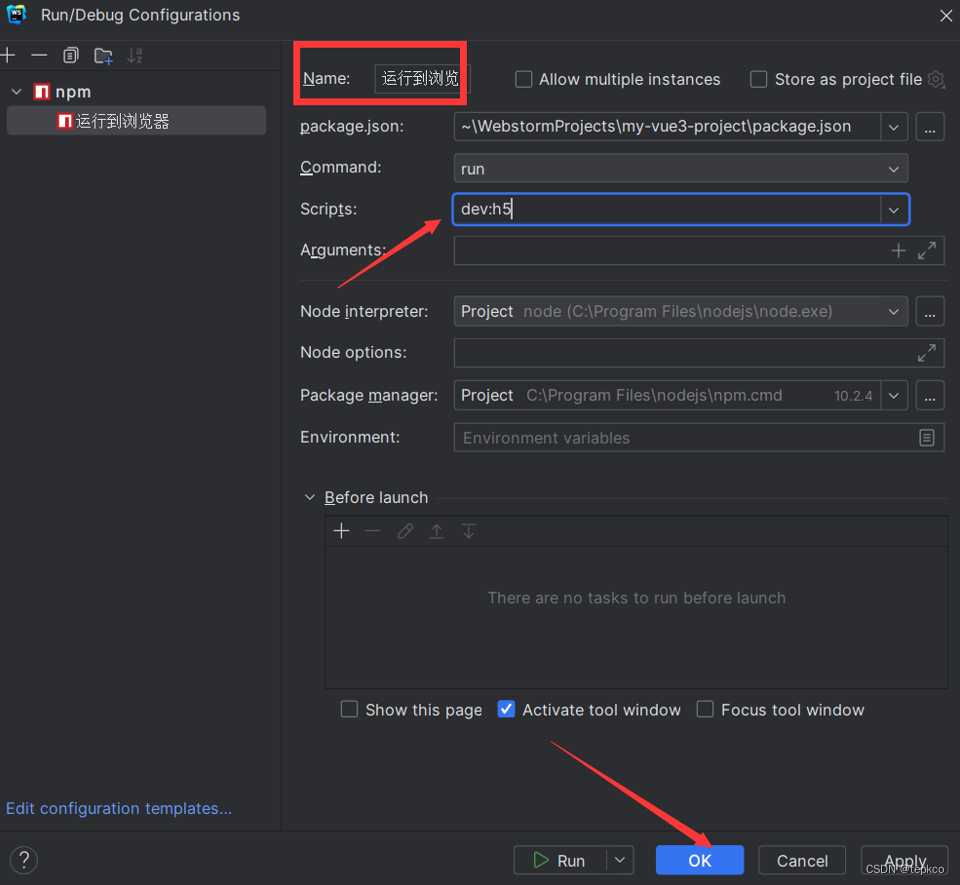
Task: Move Before launch task down
Action: click(468, 531)
